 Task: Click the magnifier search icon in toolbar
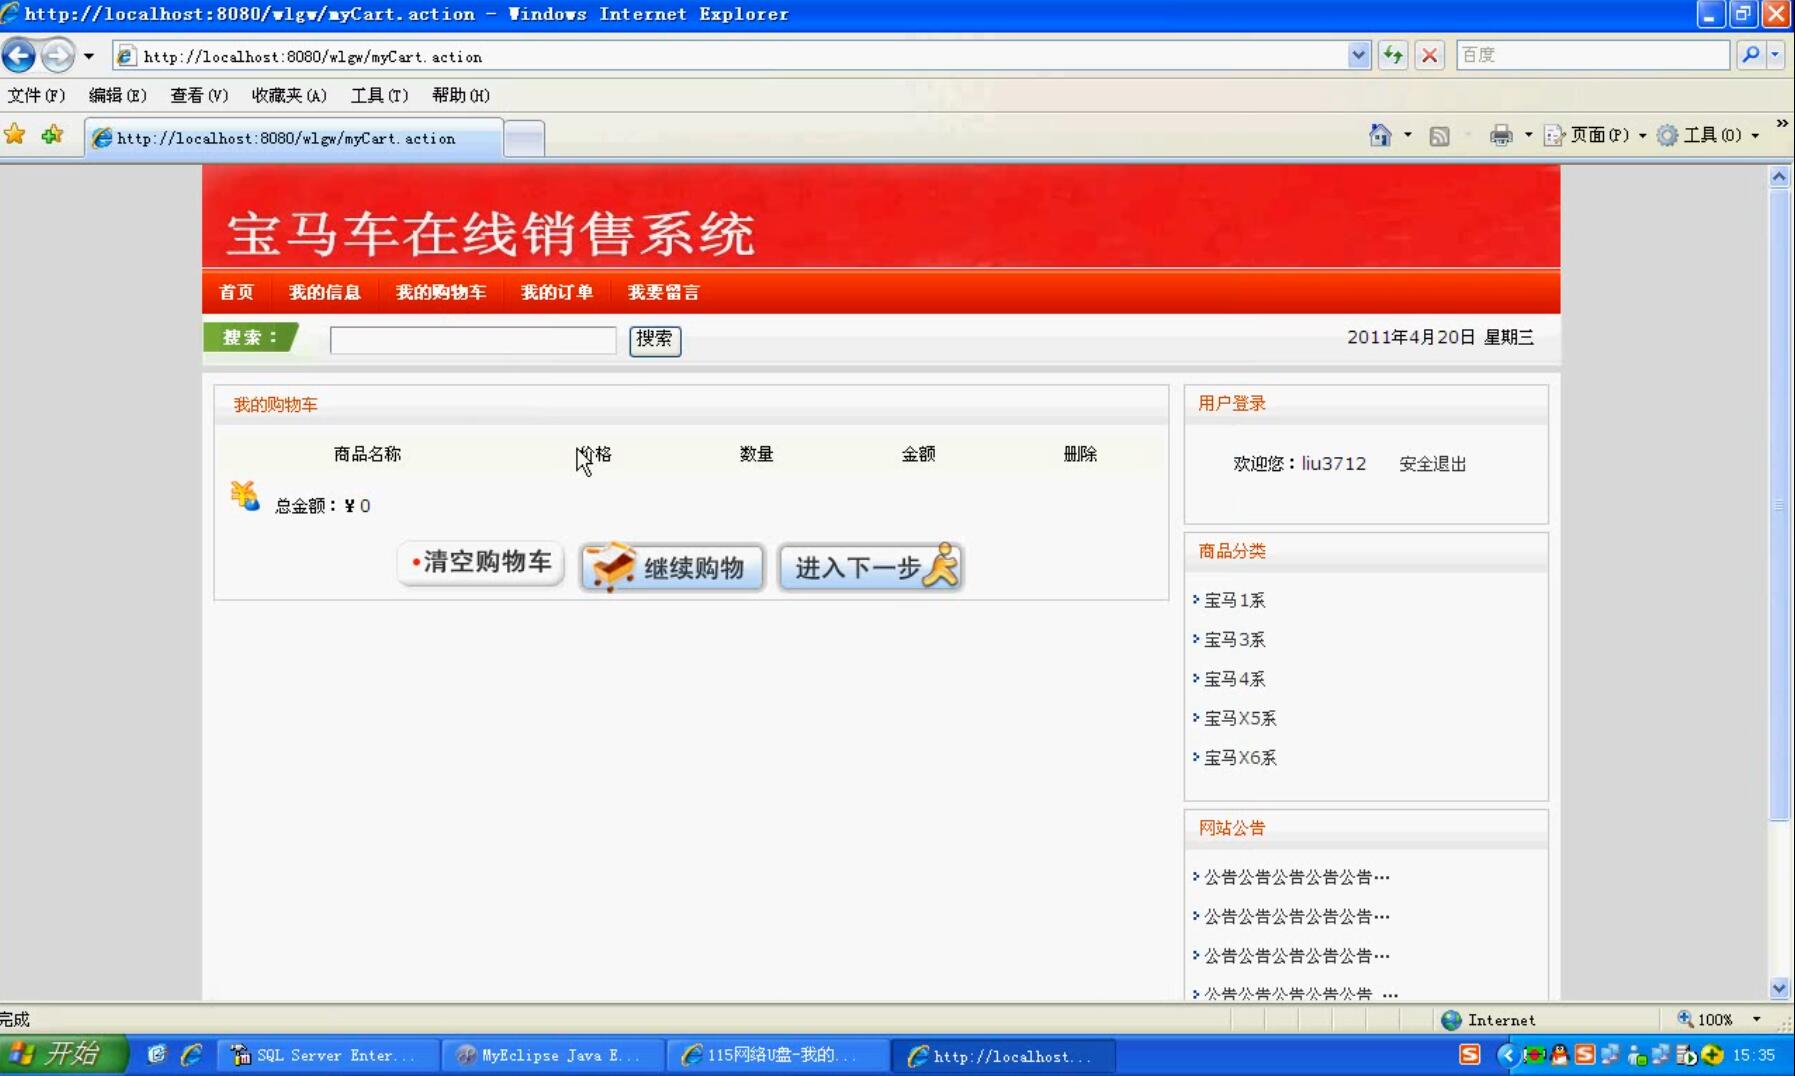tap(1750, 55)
